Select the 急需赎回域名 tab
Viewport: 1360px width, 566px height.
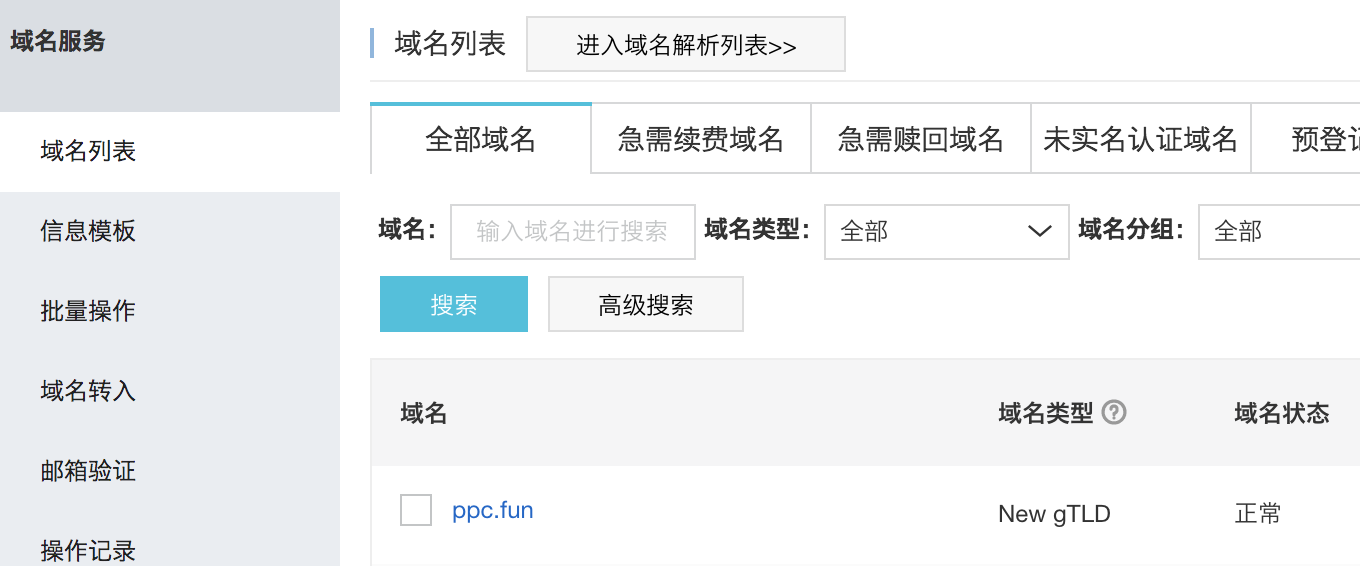921,139
